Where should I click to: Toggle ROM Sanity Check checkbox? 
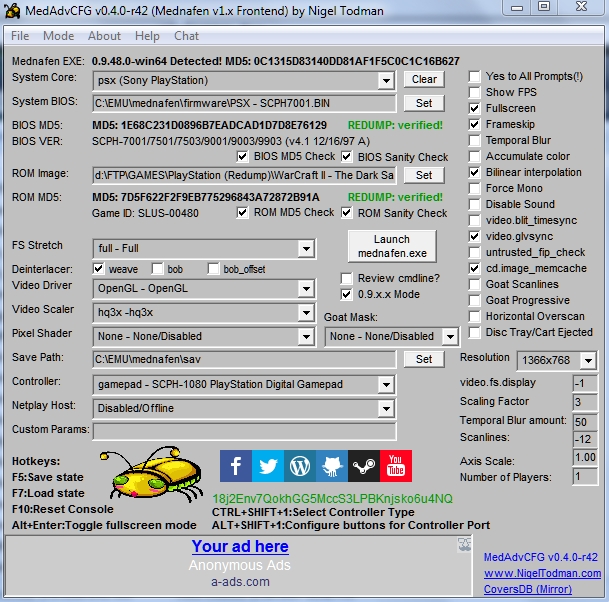coord(346,213)
